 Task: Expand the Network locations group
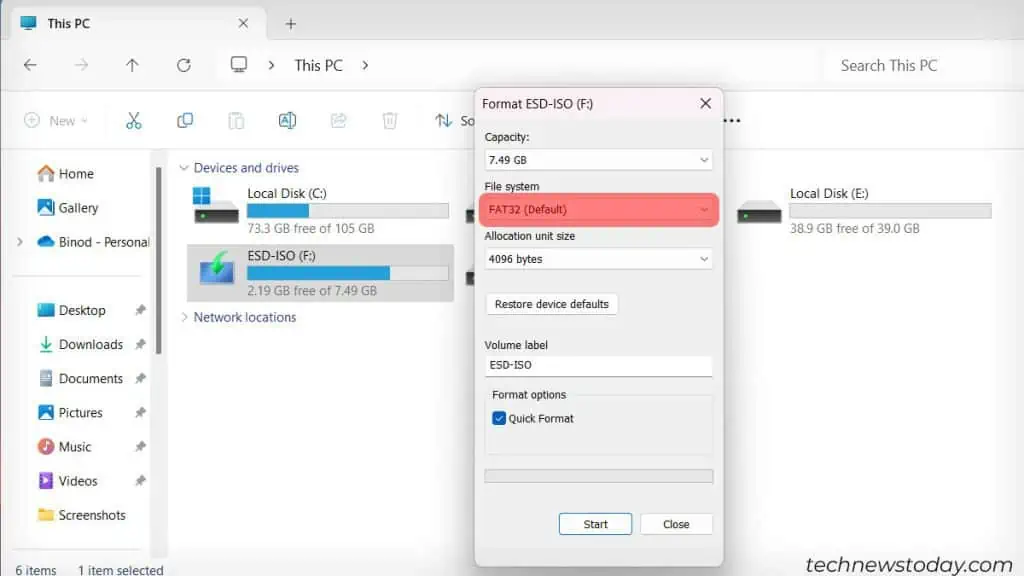[184, 317]
